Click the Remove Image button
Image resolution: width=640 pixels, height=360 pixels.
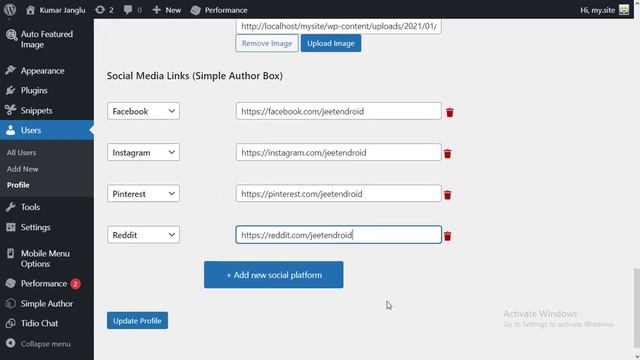[x=267, y=43]
